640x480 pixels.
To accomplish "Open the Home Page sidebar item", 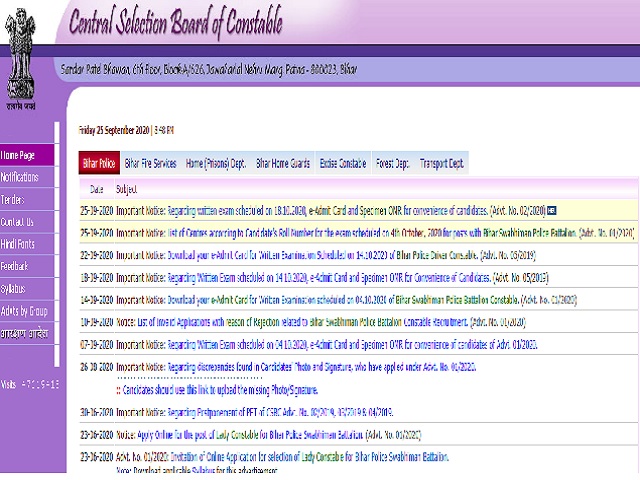I will (x=27, y=155).
